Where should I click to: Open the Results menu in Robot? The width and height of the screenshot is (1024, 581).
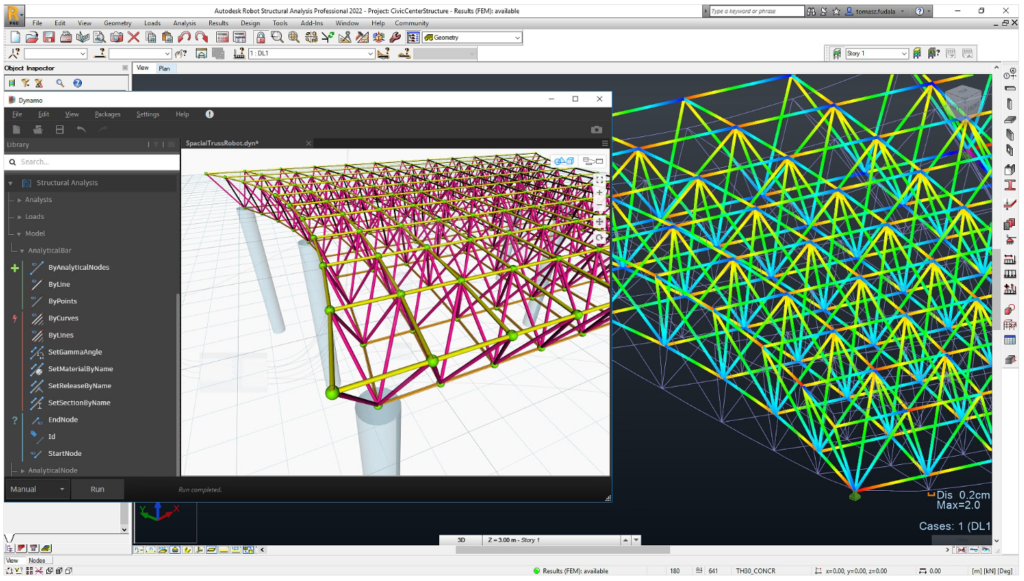pos(218,22)
